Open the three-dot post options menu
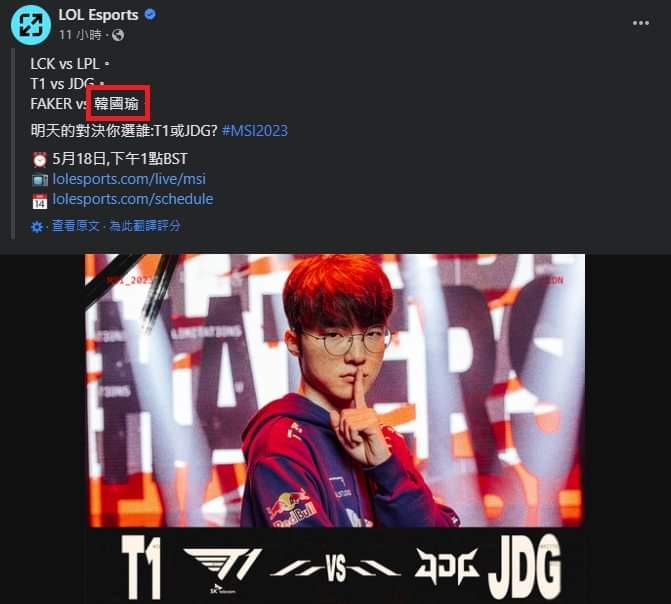The width and height of the screenshot is (671, 604). [641, 23]
